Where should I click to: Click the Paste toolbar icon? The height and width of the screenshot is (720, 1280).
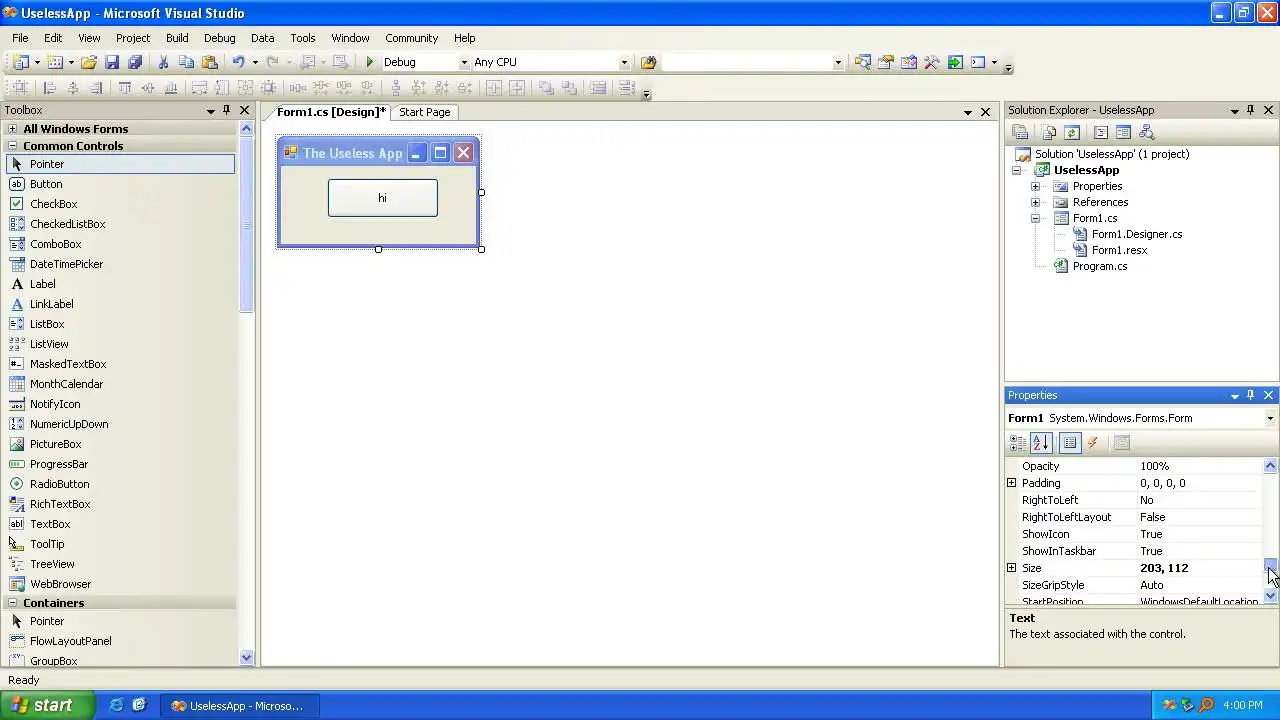(209, 62)
